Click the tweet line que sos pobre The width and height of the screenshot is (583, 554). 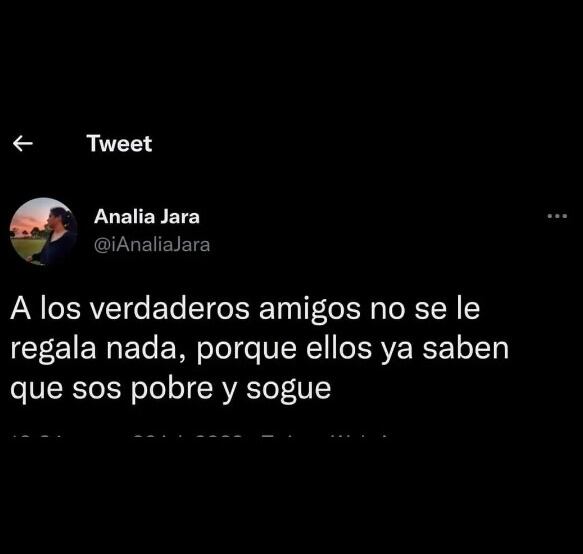[171, 389]
